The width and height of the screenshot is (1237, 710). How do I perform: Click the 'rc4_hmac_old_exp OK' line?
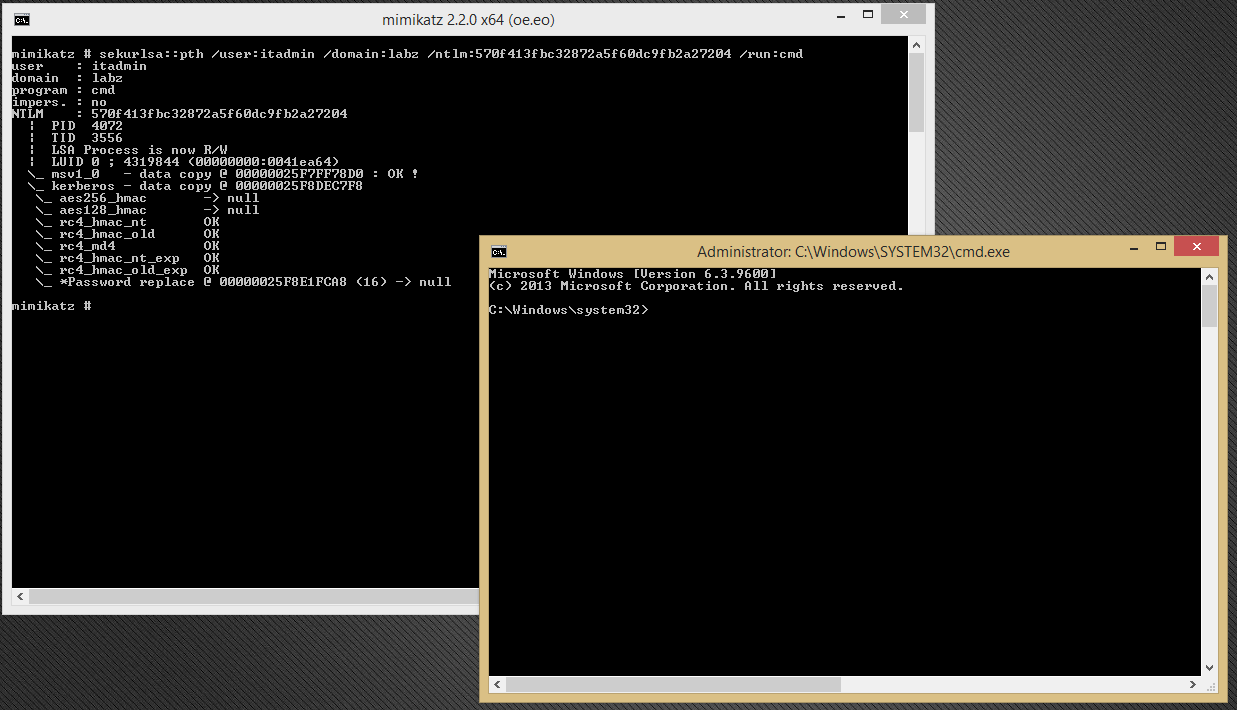coord(127,270)
